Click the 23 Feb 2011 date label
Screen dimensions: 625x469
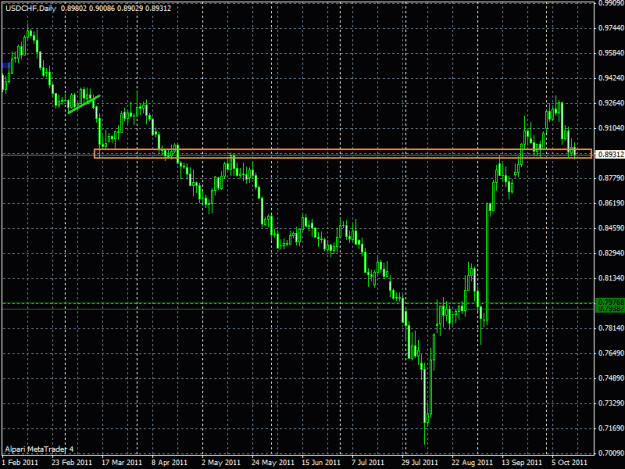tap(72, 462)
